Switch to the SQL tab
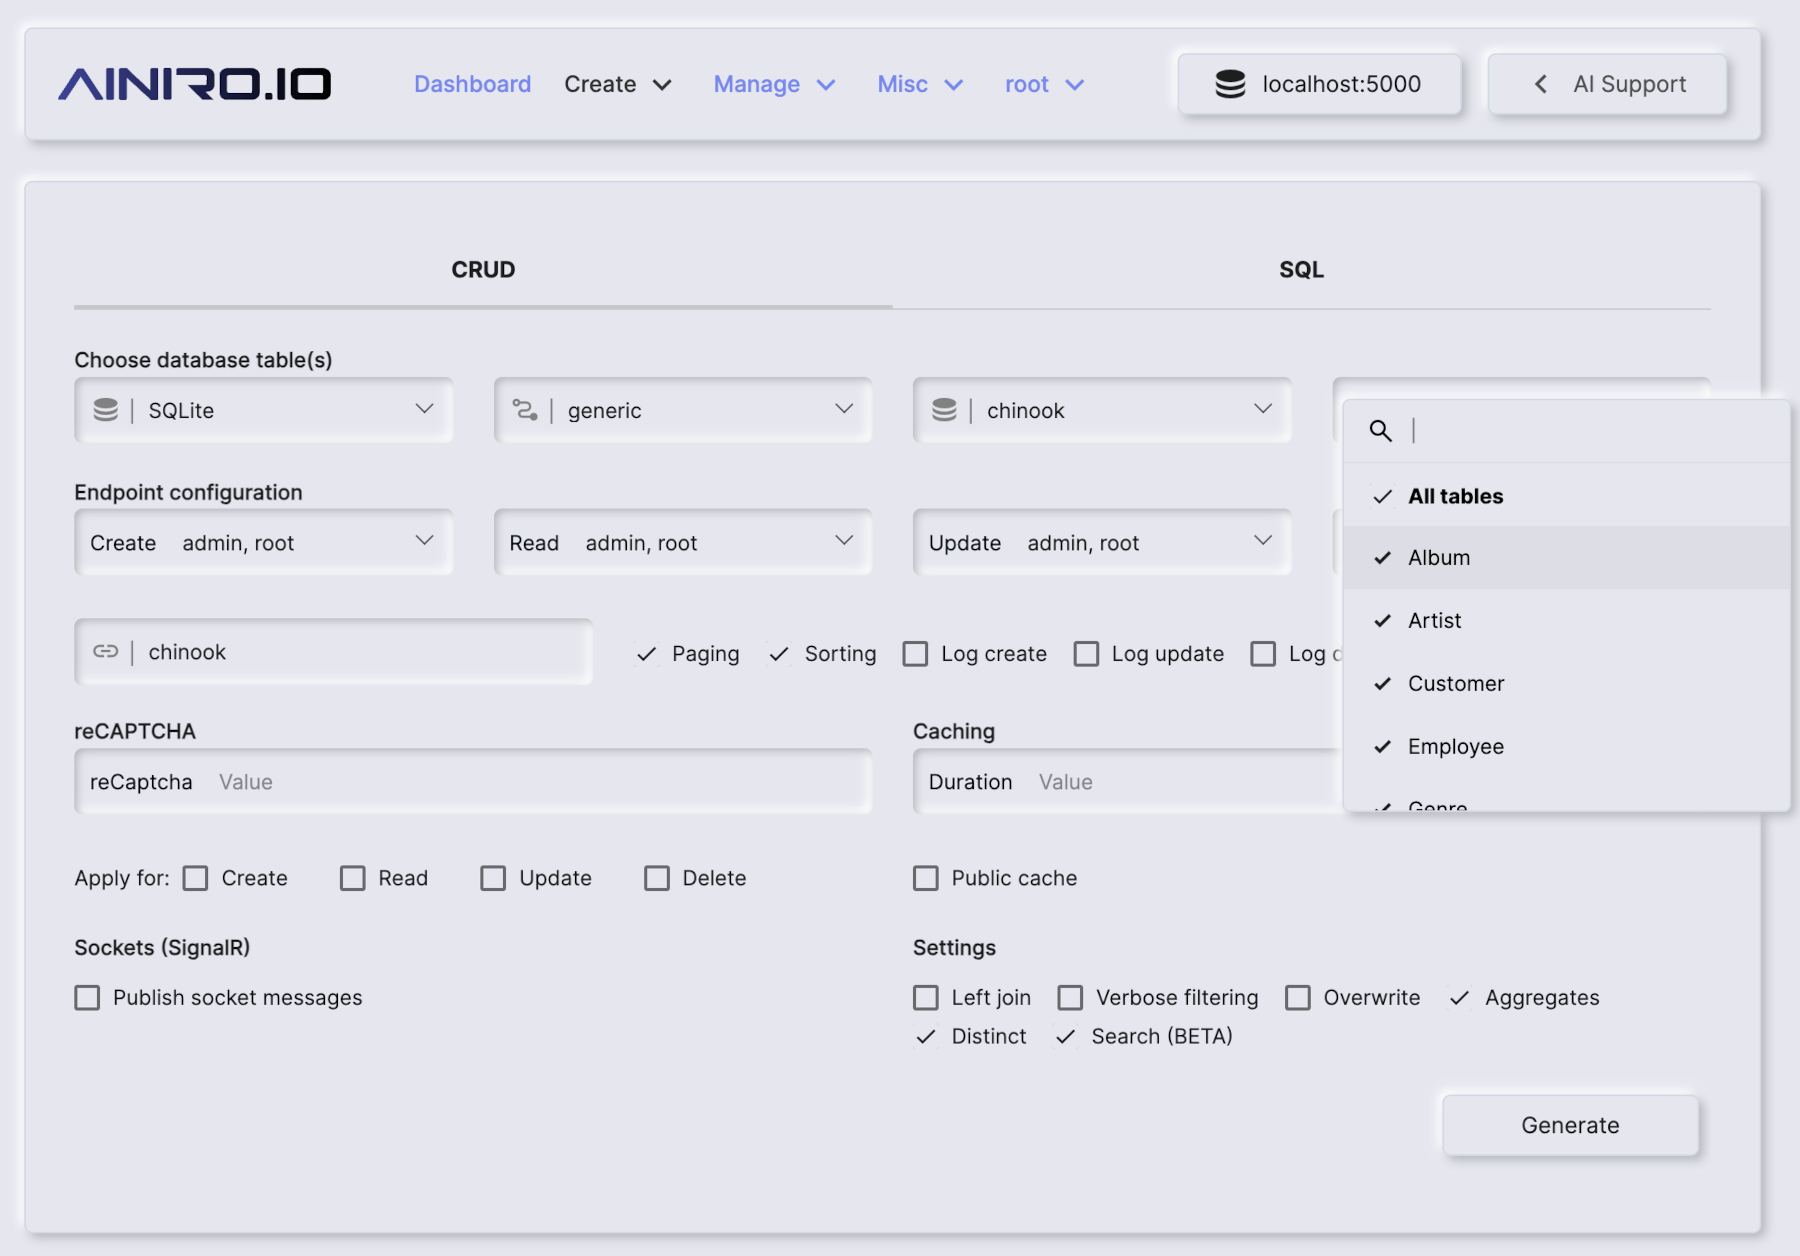Viewport: 1800px width, 1256px height. pos(1300,269)
